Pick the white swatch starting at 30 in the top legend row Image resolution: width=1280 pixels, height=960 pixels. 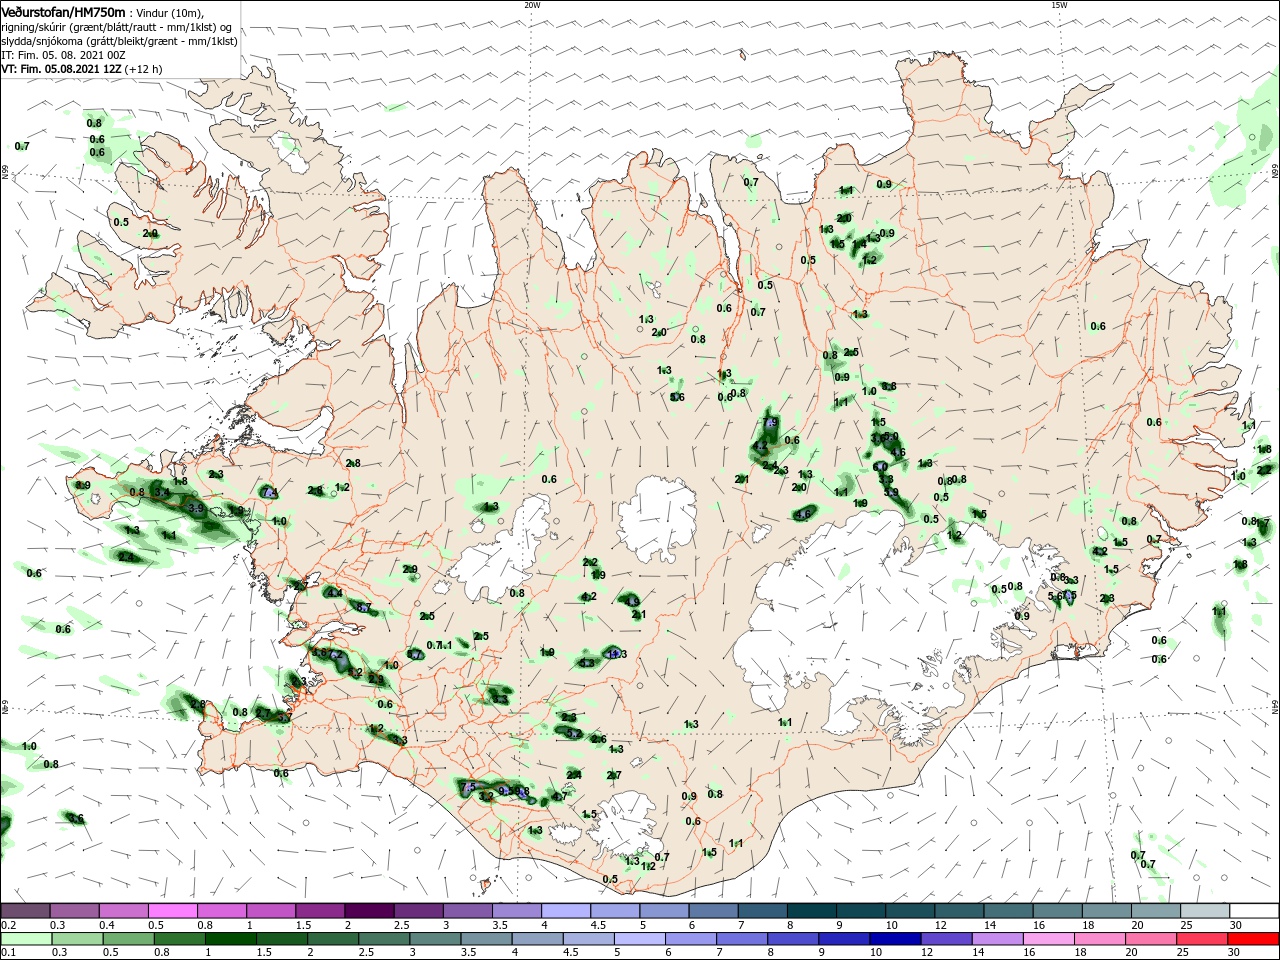click(1254, 910)
